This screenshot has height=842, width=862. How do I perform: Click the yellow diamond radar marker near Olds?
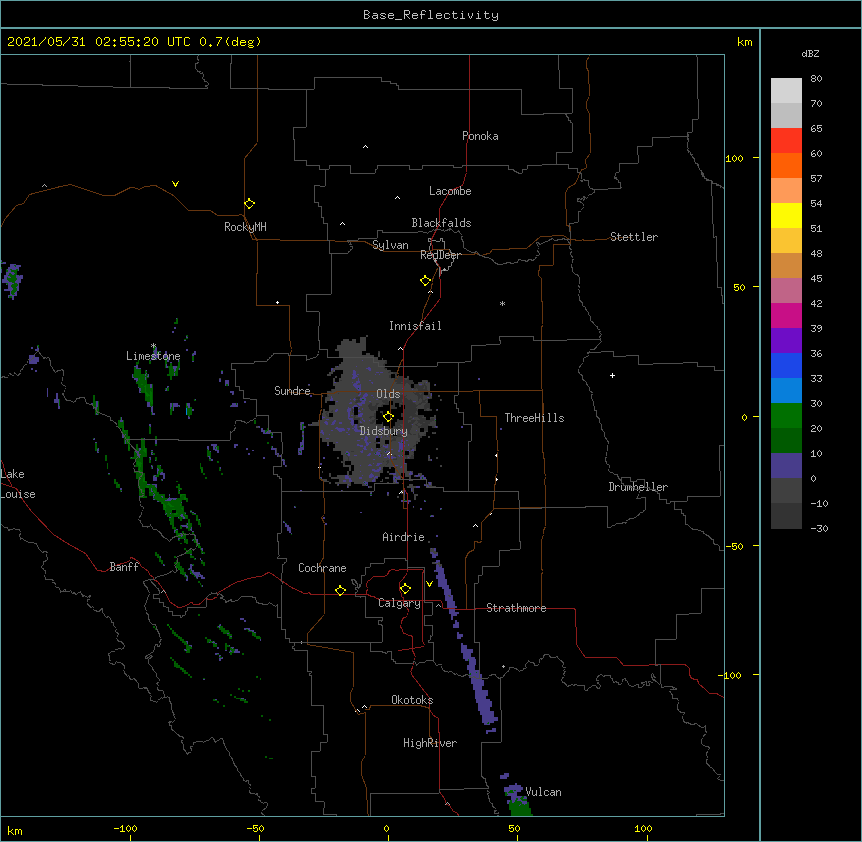pyautogui.click(x=389, y=417)
